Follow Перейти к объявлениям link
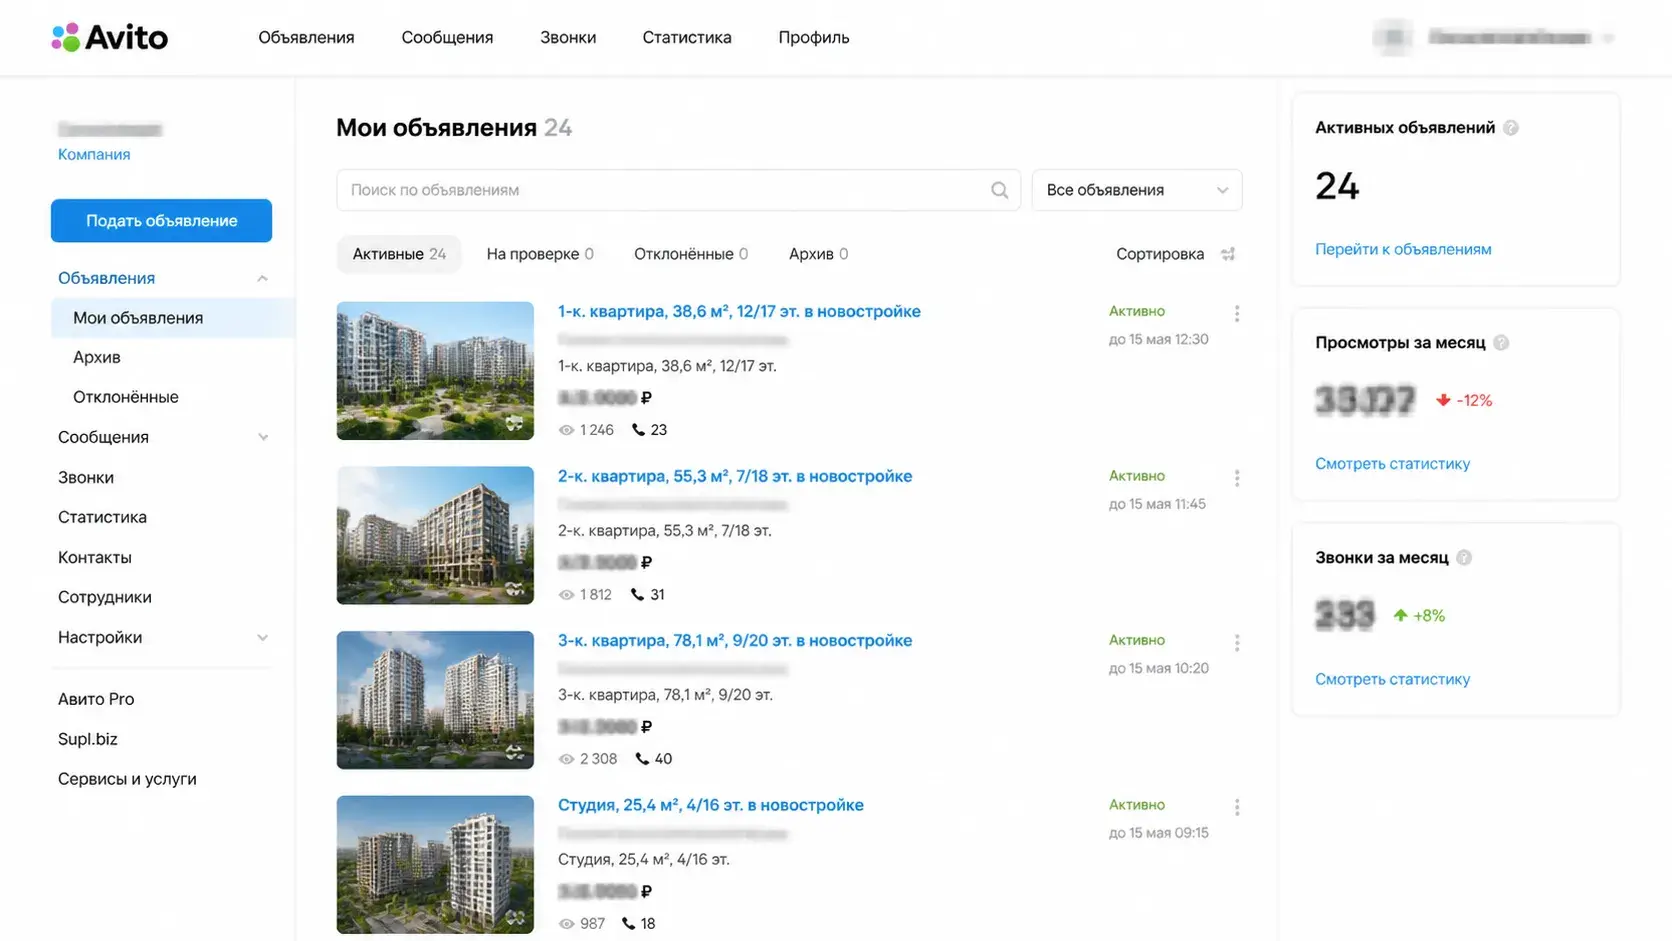This screenshot has height=941, width=1672. pos(1403,249)
